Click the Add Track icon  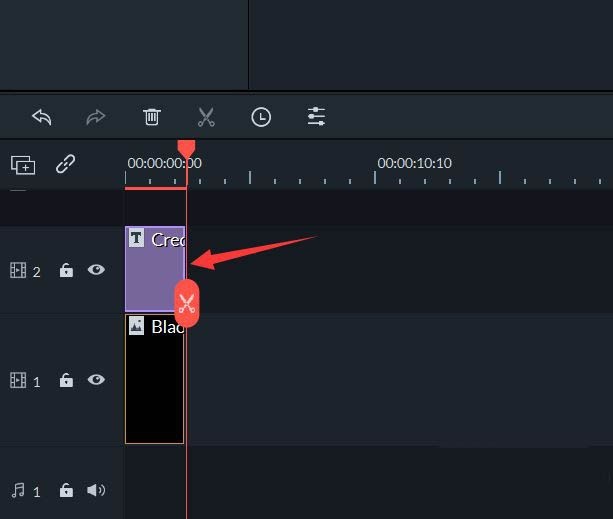(x=23, y=165)
